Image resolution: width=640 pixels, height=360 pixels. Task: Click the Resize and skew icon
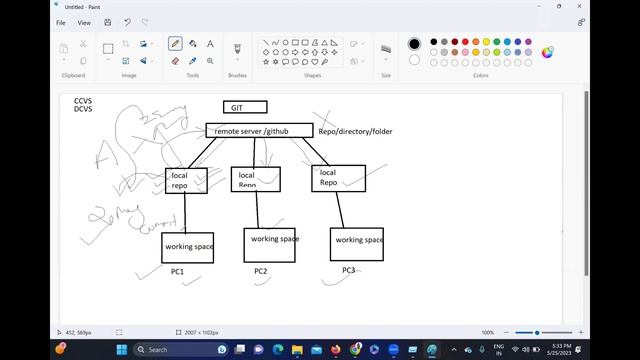(126, 61)
